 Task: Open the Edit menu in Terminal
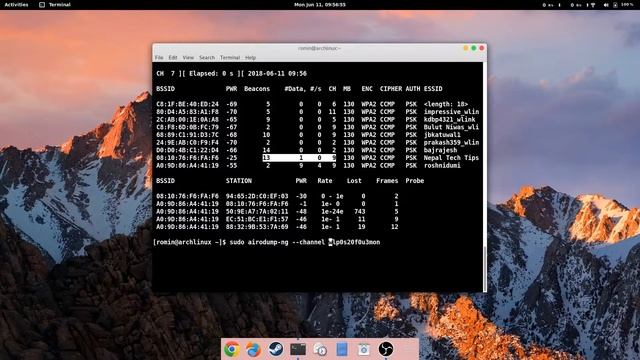coord(173,58)
